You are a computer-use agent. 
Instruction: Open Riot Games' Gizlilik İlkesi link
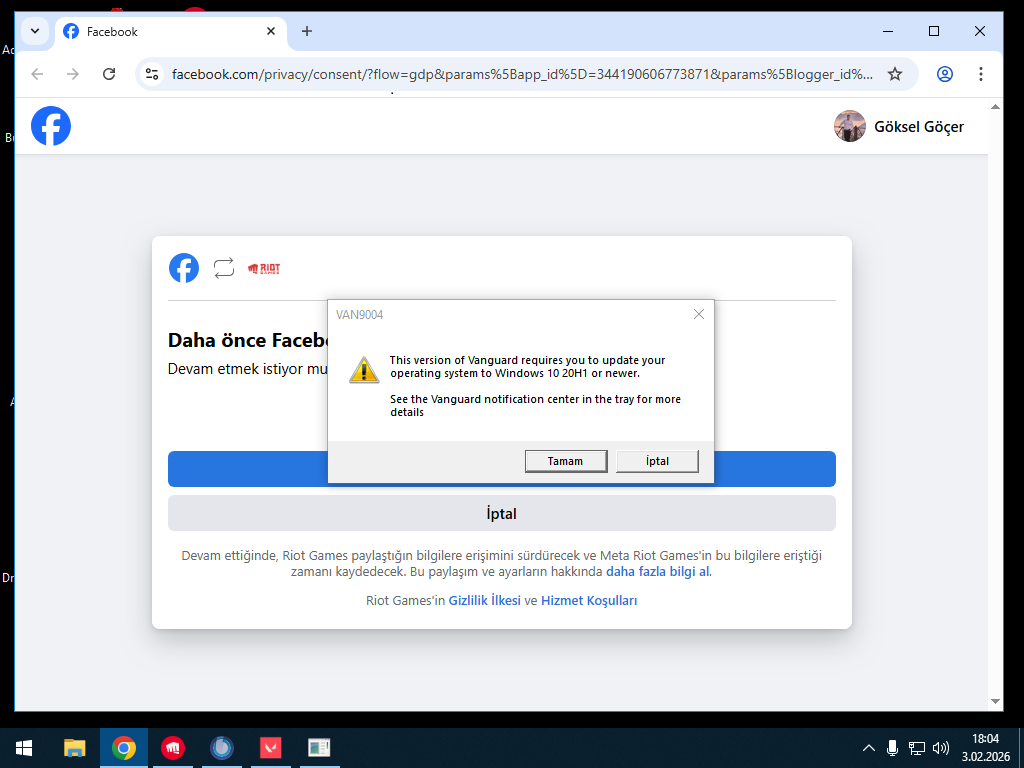point(485,600)
